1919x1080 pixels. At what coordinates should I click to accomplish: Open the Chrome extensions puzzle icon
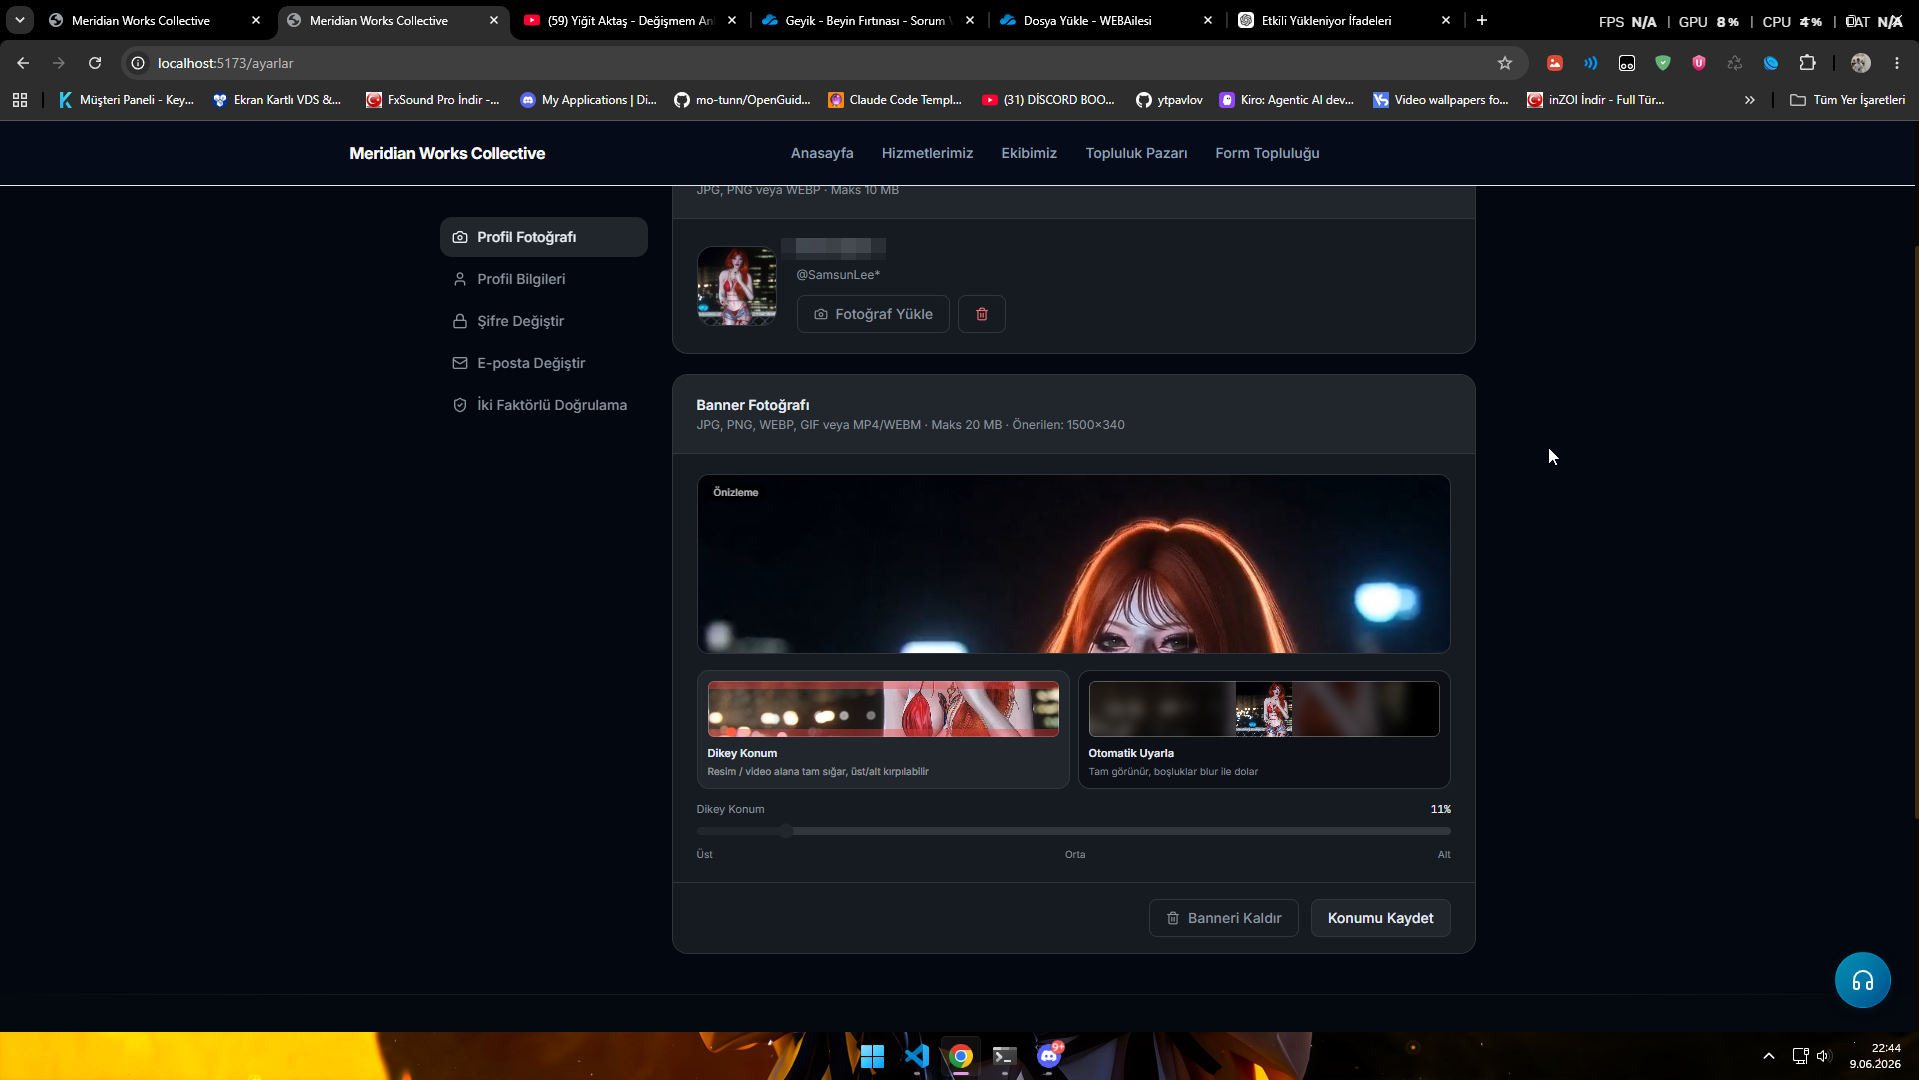(x=1807, y=63)
